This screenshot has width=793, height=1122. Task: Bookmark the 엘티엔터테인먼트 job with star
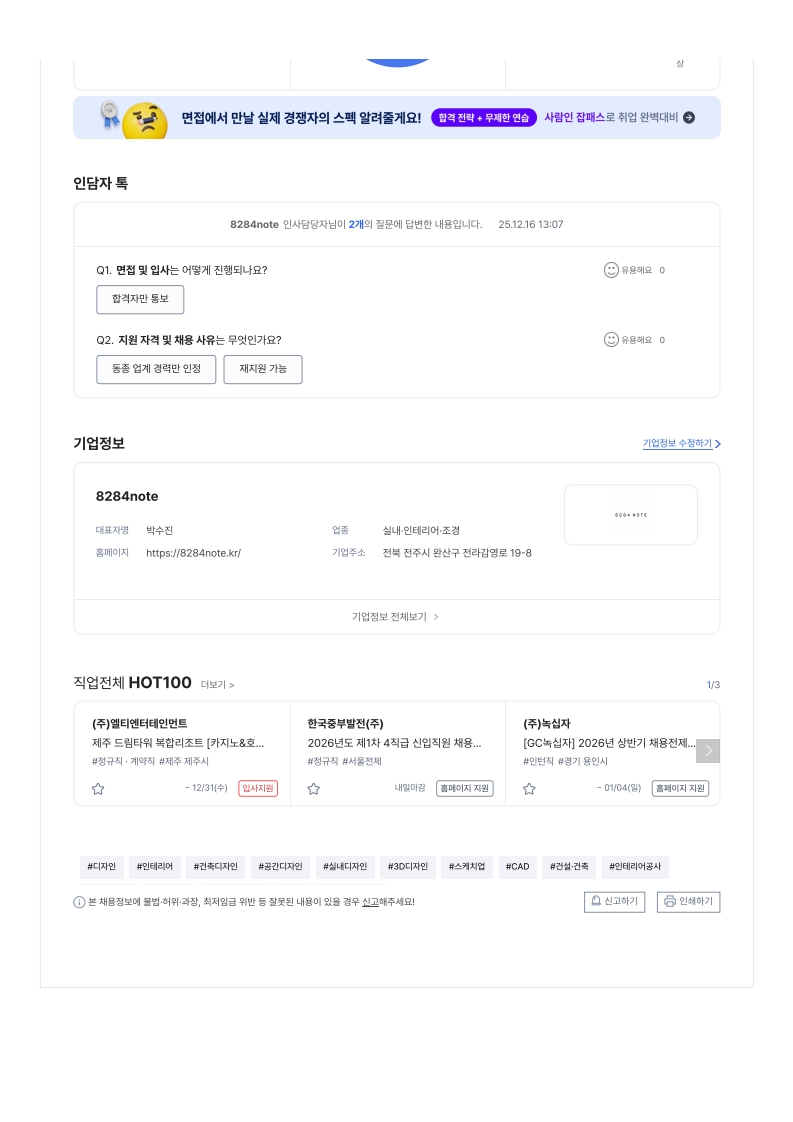coord(98,789)
